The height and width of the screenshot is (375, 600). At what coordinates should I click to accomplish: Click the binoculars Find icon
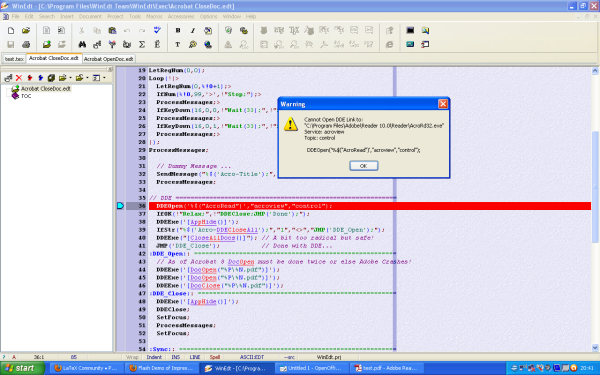pos(82,44)
